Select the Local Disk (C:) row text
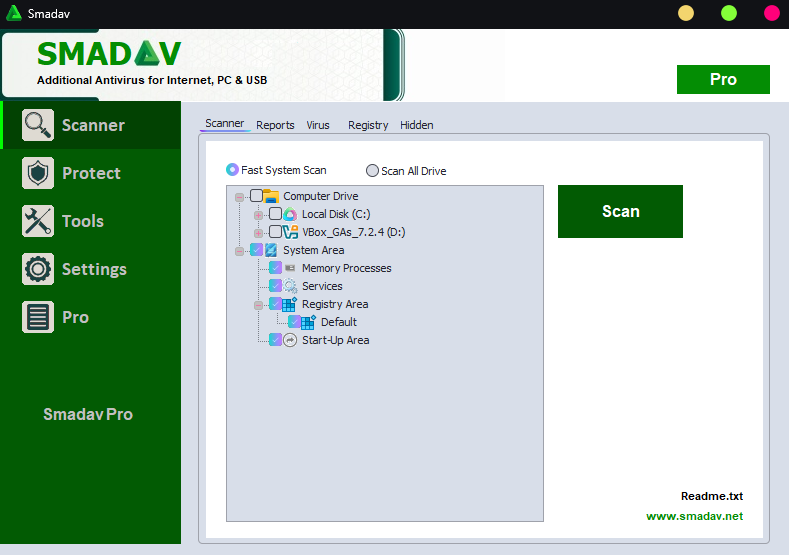Image resolution: width=789 pixels, height=555 pixels. 336,214
